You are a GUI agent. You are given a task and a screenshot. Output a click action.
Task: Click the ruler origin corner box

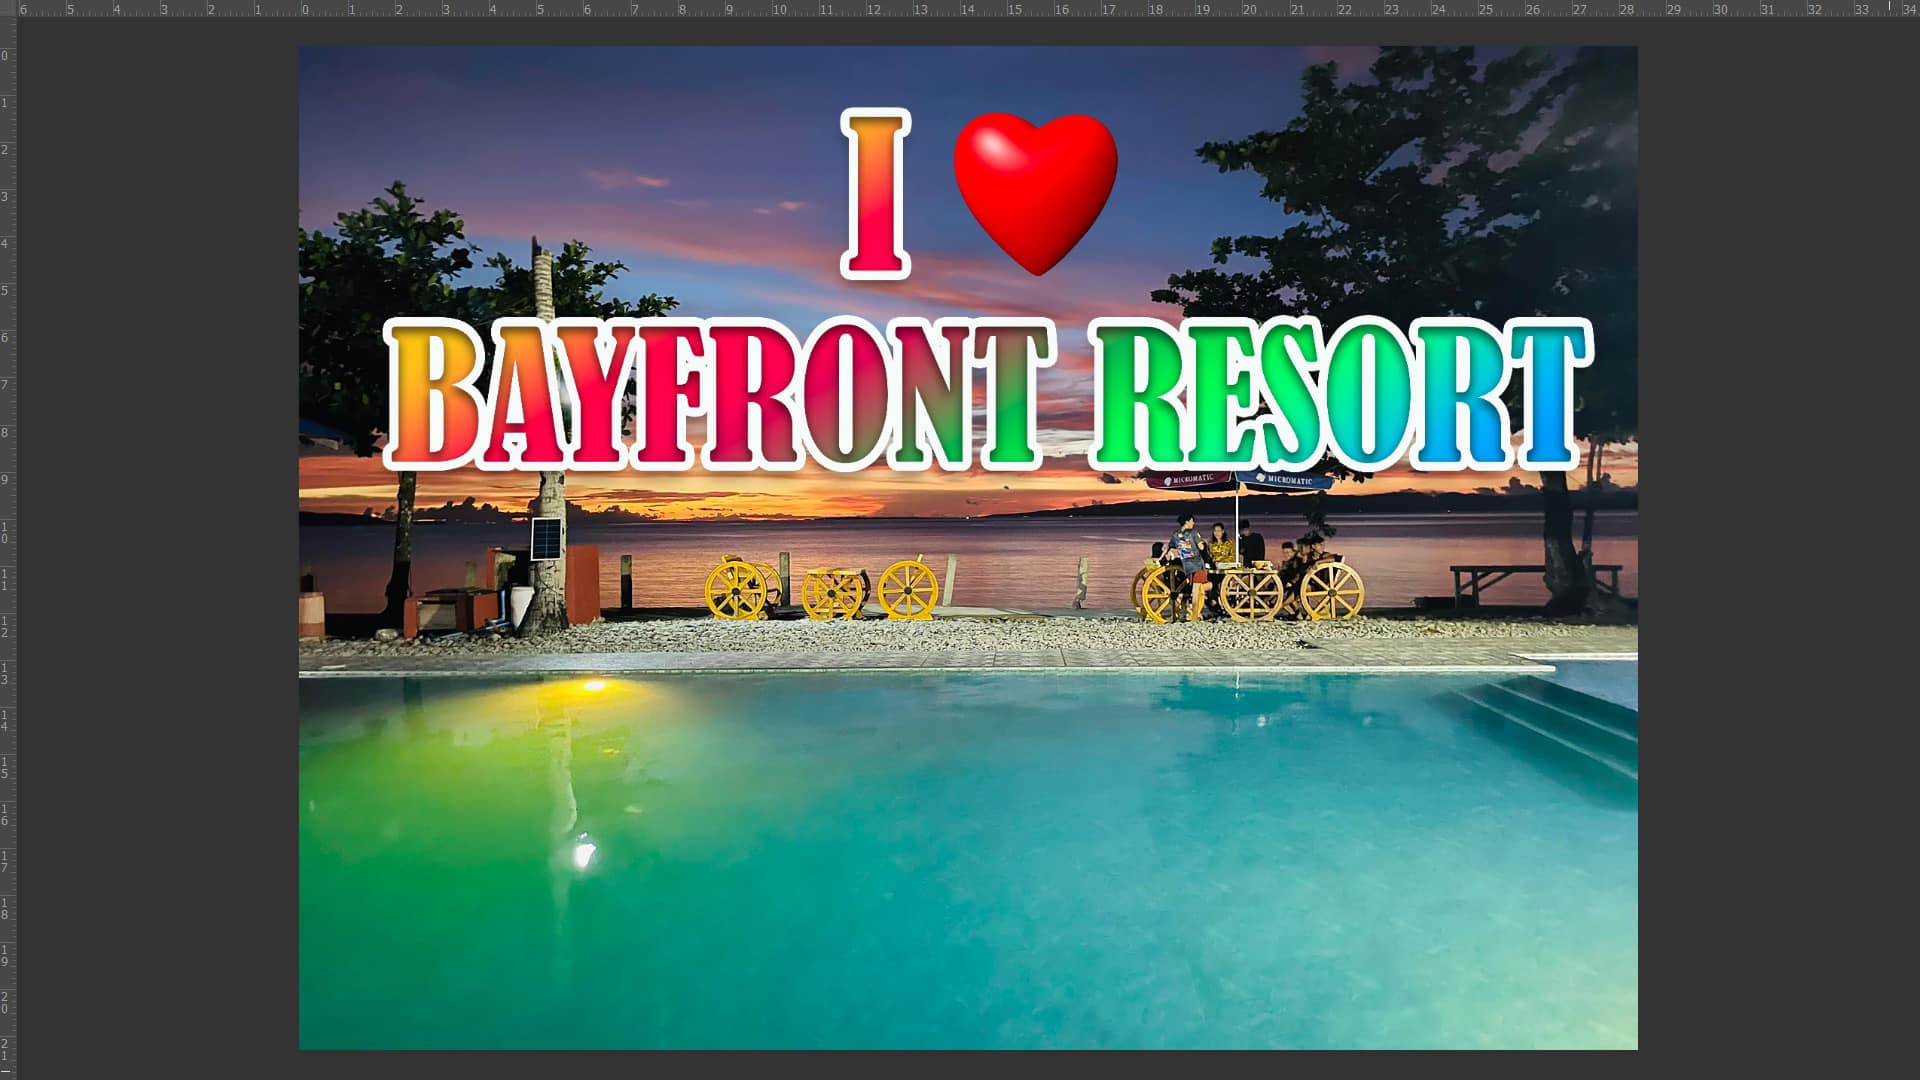tap(8, 8)
